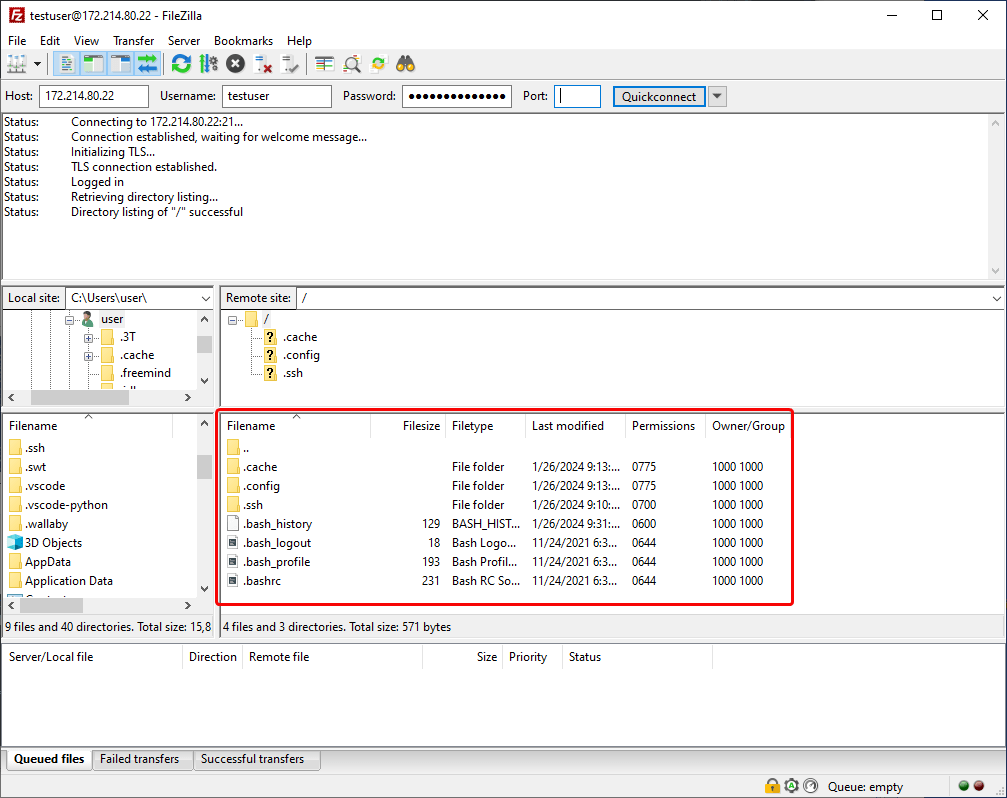Open the Bookmarks menu
The width and height of the screenshot is (1007, 798).
click(243, 40)
